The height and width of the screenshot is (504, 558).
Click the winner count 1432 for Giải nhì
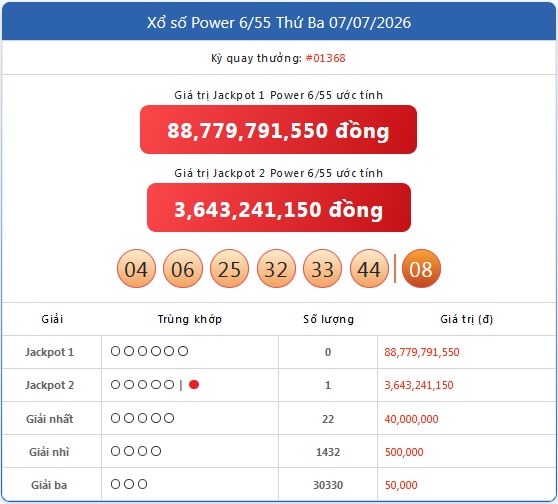click(x=328, y=452)
